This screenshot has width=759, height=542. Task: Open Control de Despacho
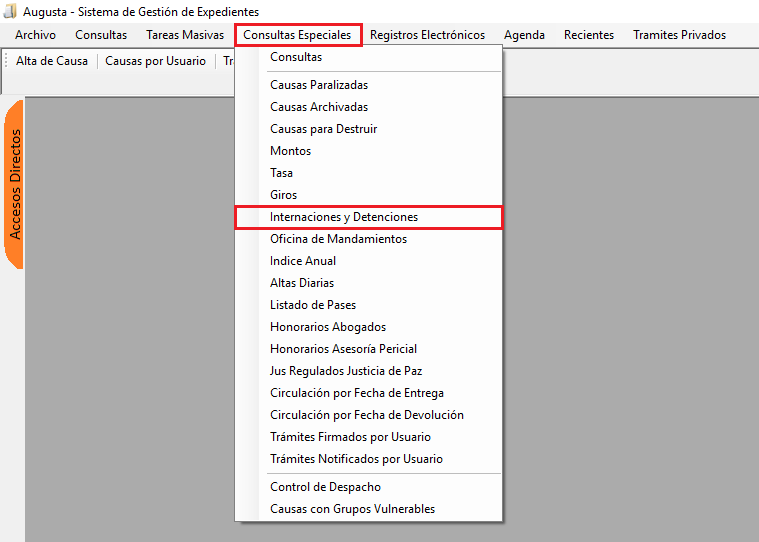[x=325, y=487]
